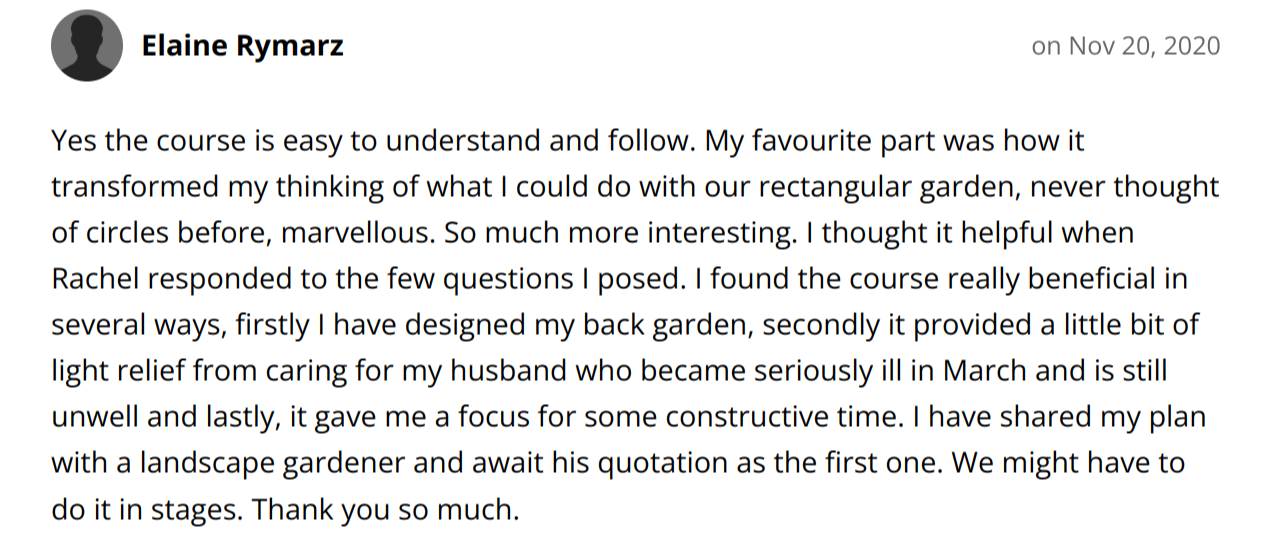This screenshot has height=547, width=1274.
Task: Click the phrase "light relief" in the text
Action: 119,372
